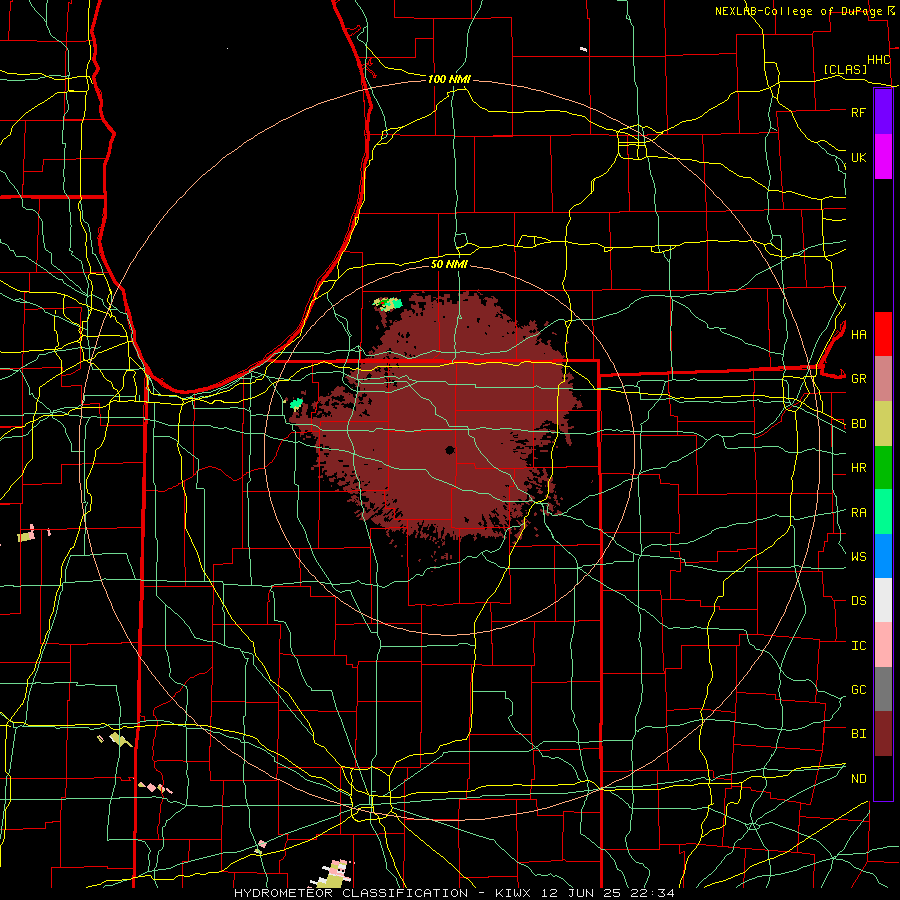Click the mint green RA legend color block
The height and width of the screenshot is (900, 900).
click(x=883, y=511)
